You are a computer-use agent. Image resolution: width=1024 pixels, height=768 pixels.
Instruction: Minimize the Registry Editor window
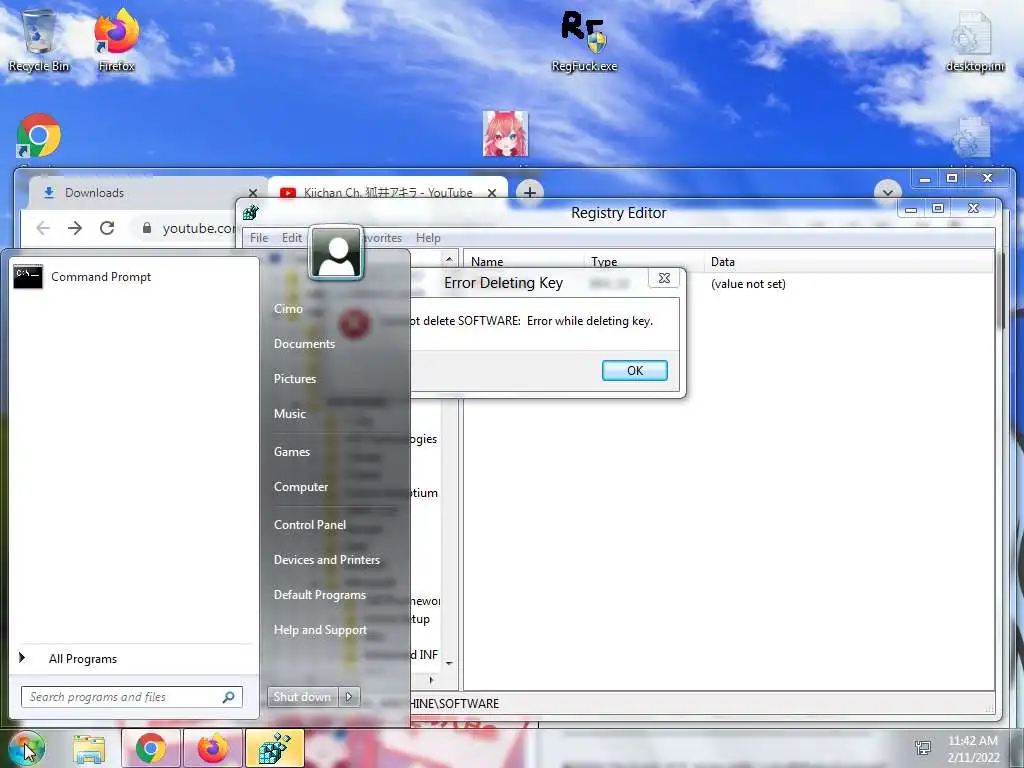click(x=912, y=209)
